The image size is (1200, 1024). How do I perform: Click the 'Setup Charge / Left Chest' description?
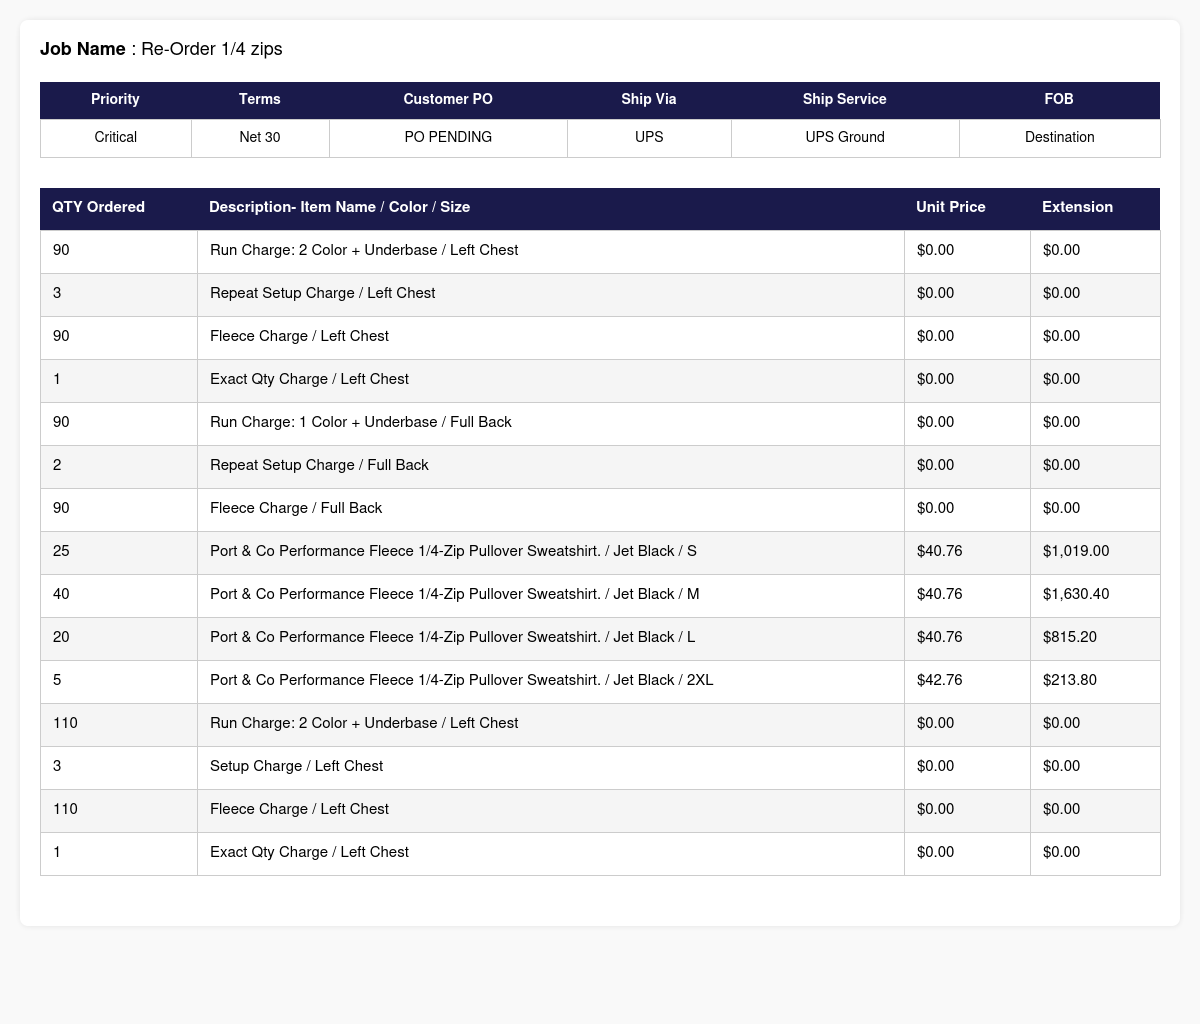(x=296, y=766)
